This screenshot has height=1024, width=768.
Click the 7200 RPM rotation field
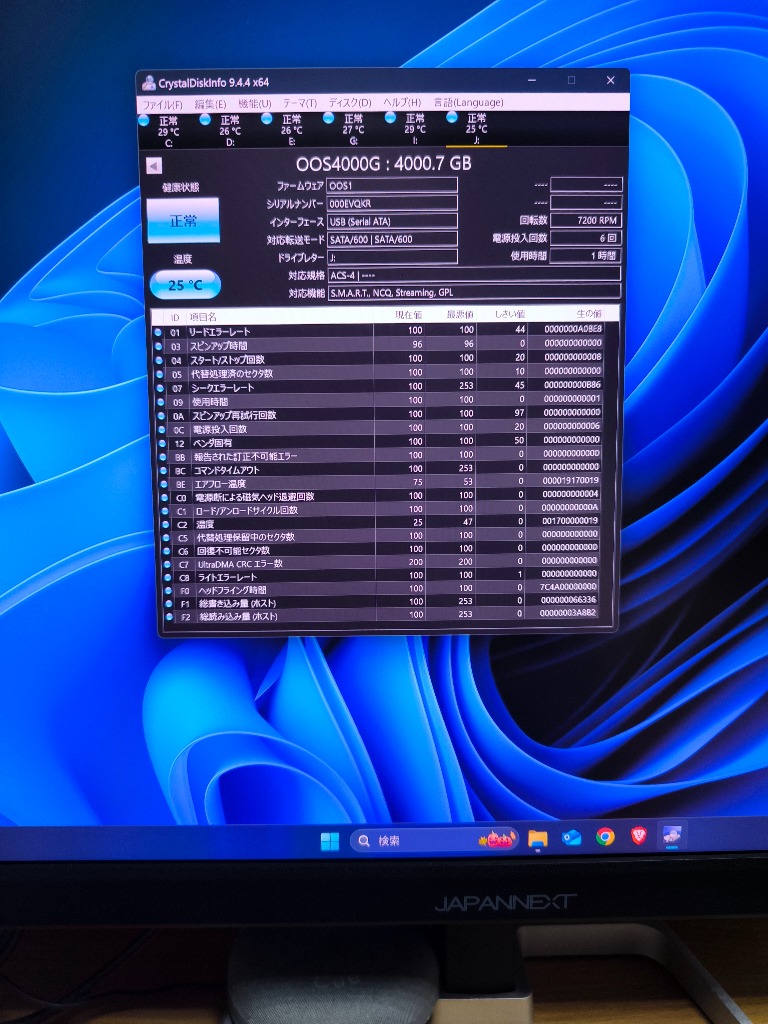coord(586,220)
